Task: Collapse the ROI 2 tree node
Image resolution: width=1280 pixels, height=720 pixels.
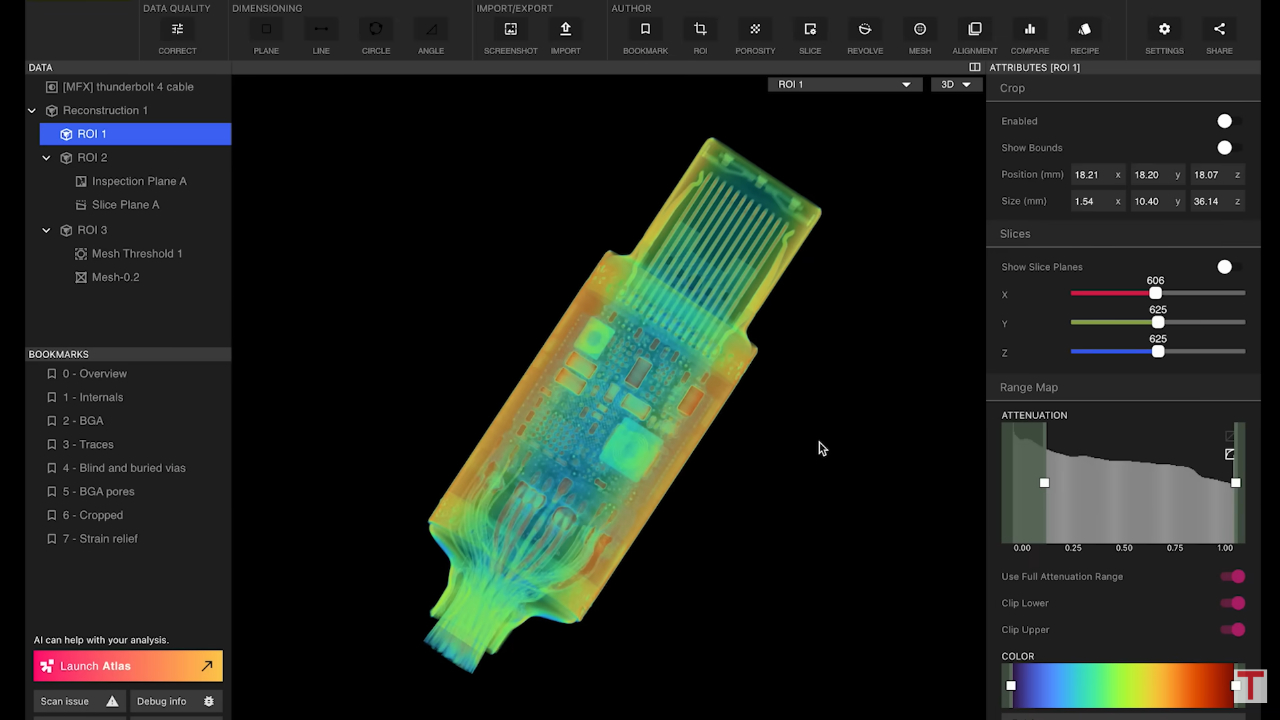Action: [x=46, y=158]
